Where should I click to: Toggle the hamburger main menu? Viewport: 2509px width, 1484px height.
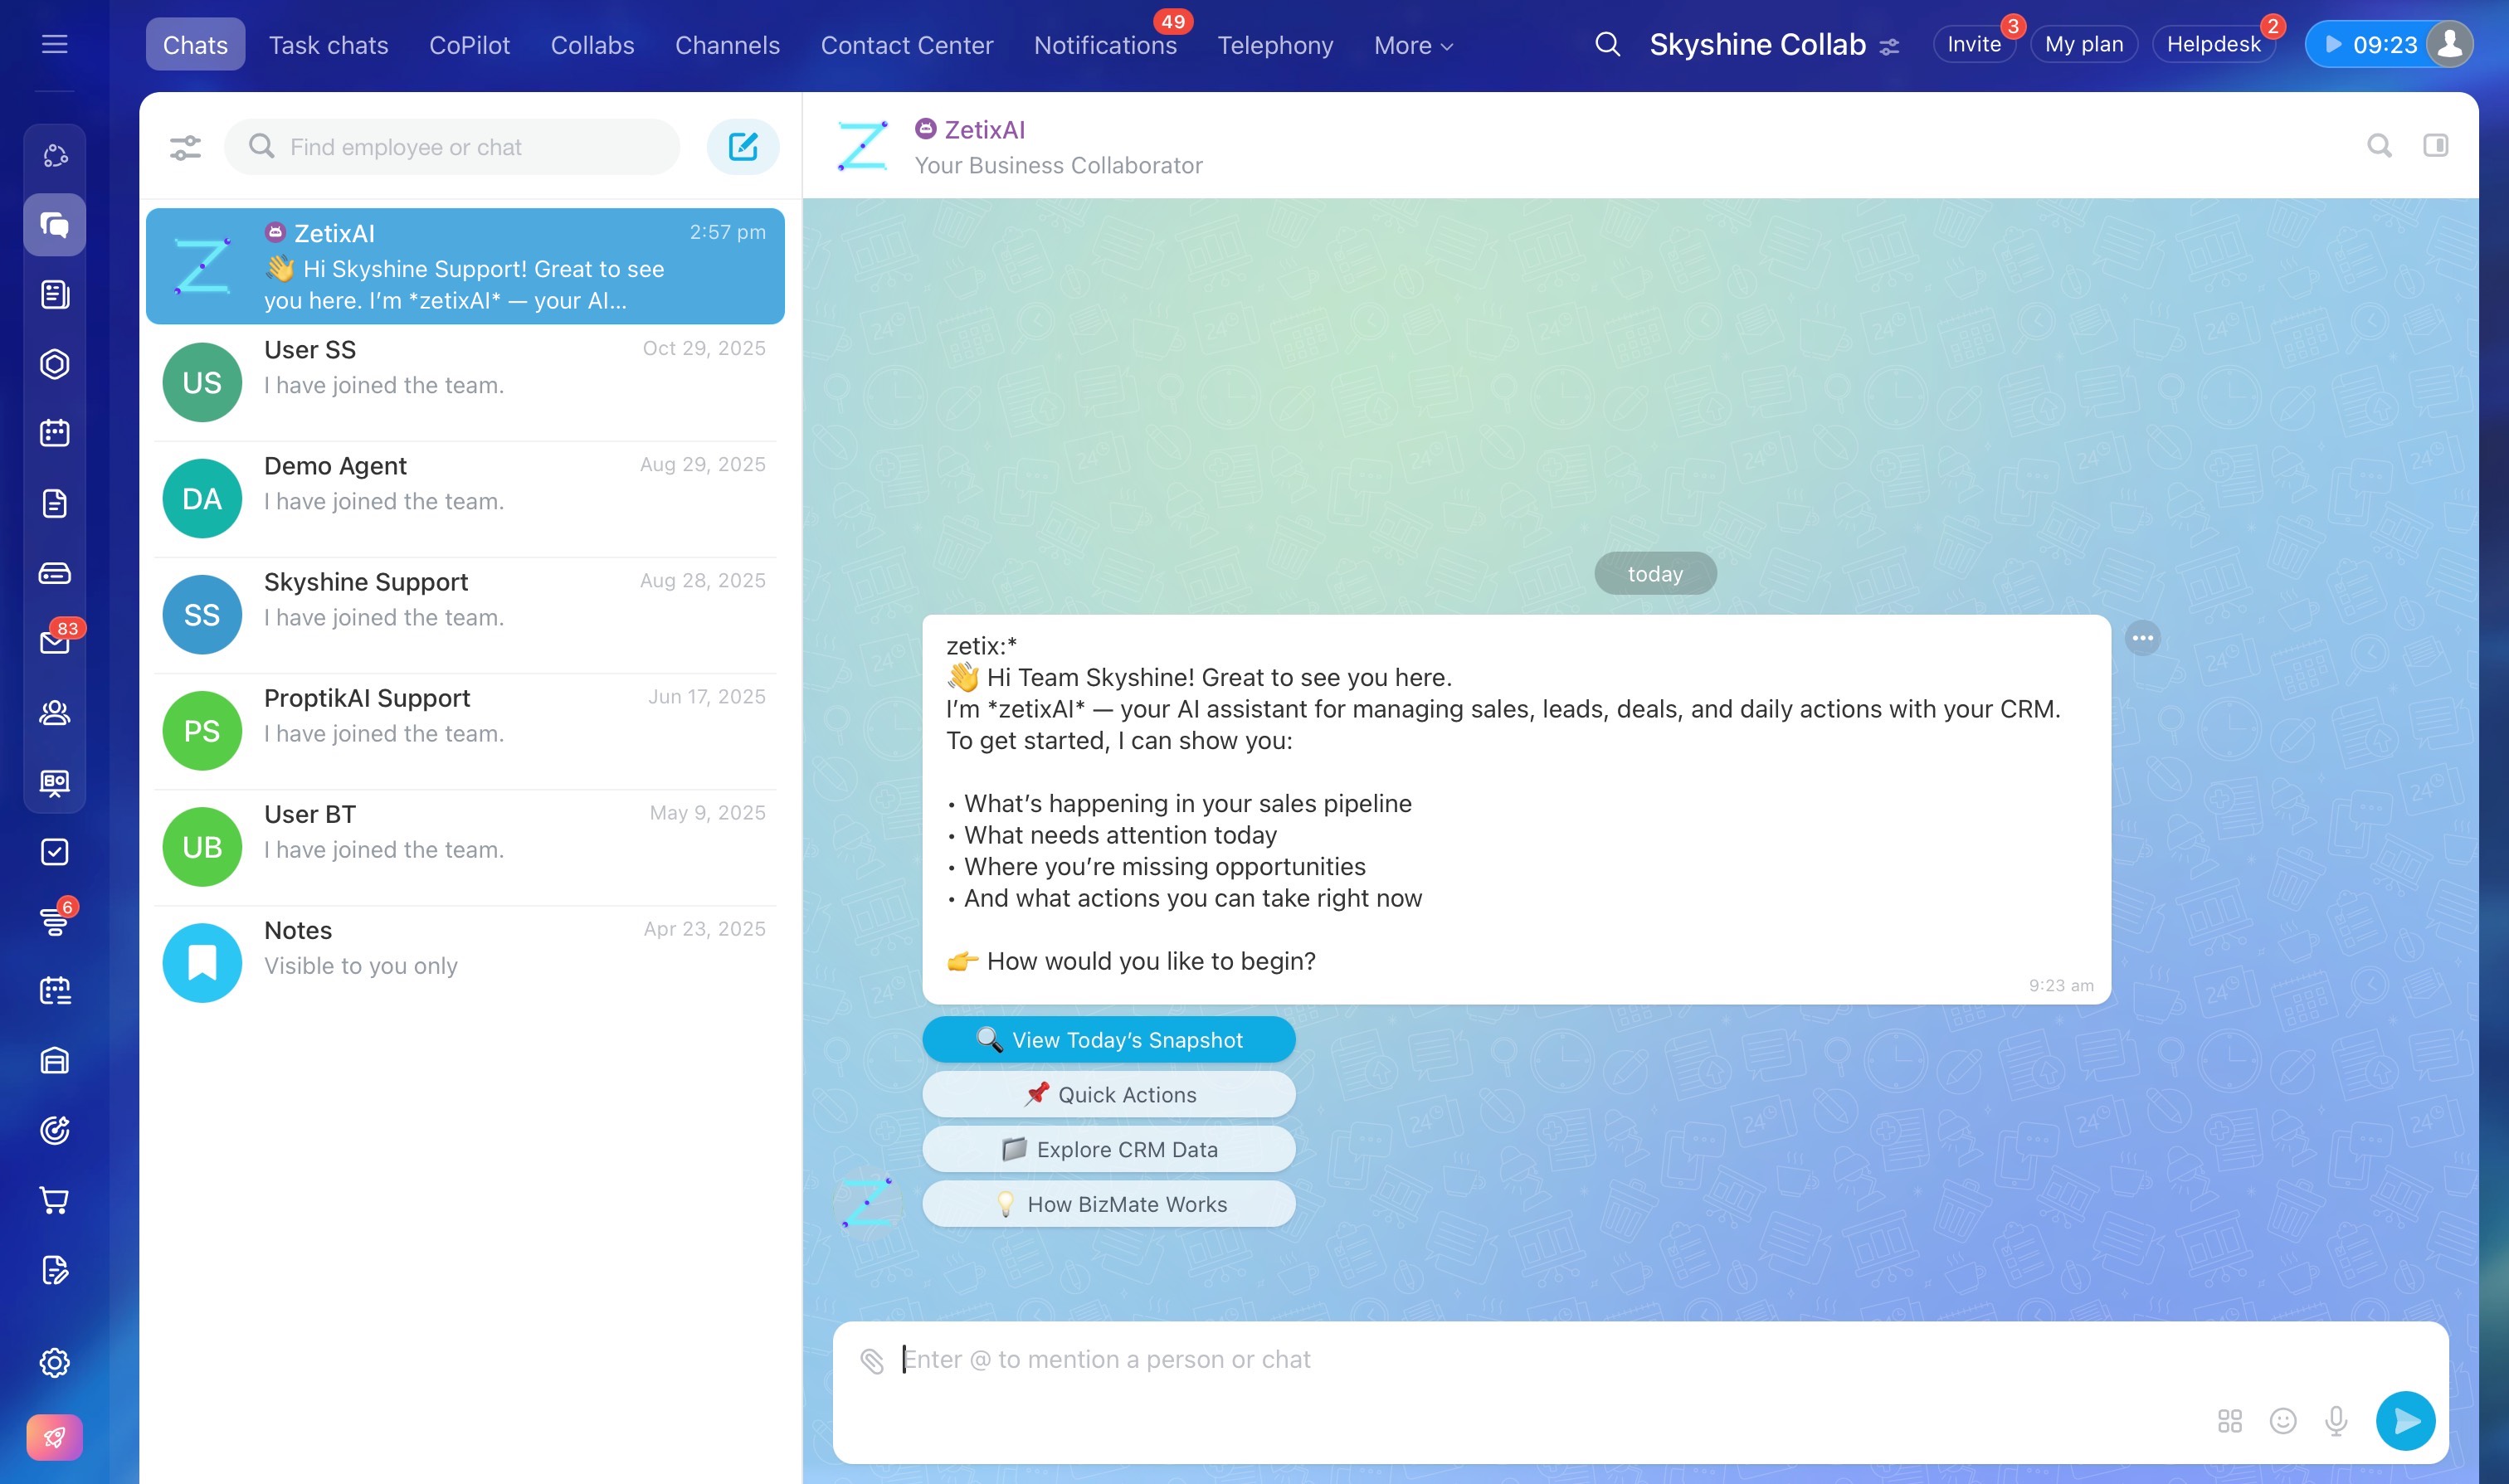coord(55,44)
